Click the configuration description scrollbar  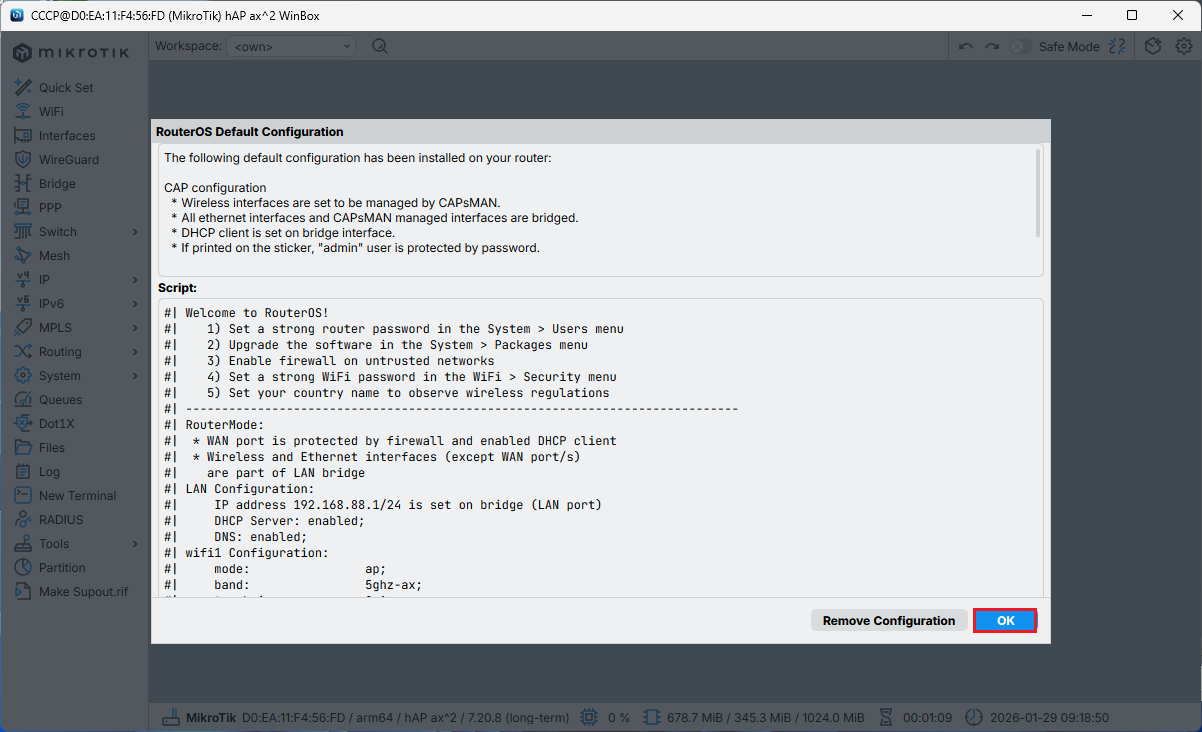[1038, 192]
